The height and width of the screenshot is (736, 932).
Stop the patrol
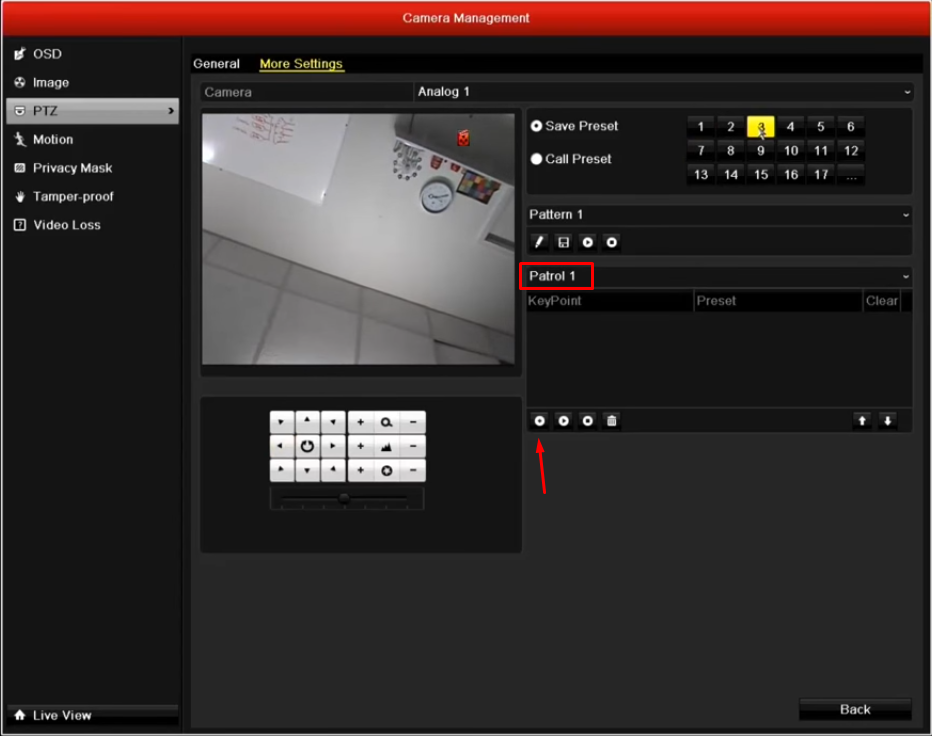tap(587, 421)
